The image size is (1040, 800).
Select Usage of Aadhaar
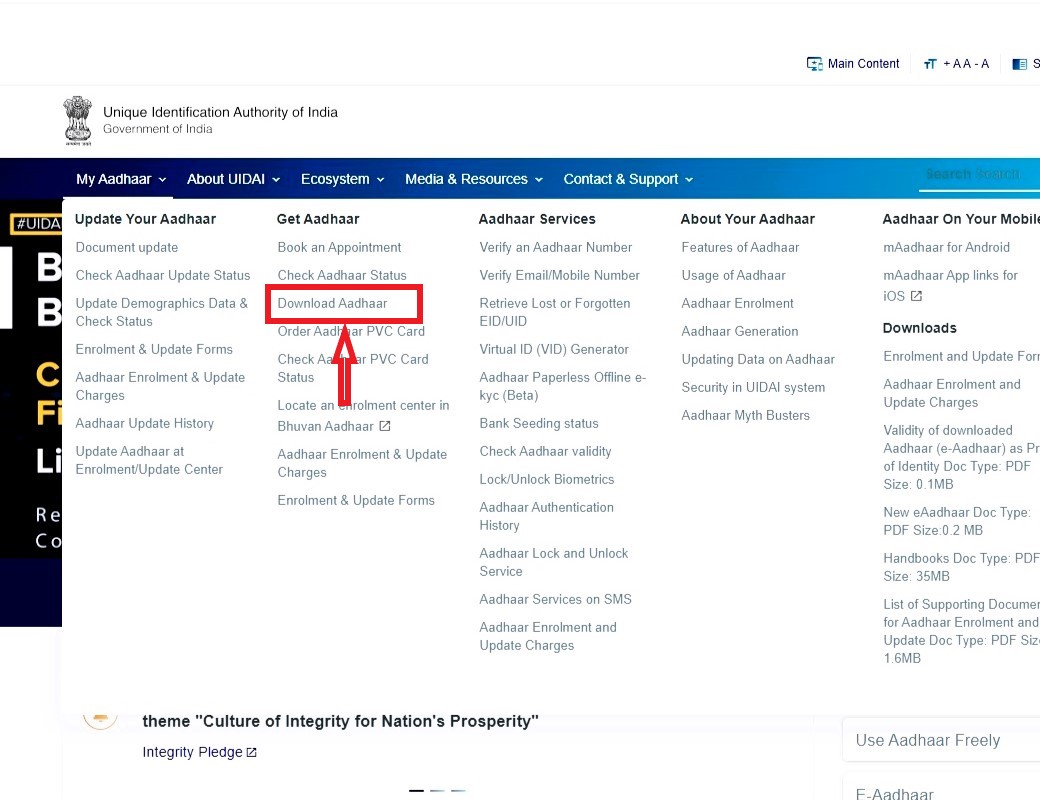pyautogui.click(x=734, y=275)
